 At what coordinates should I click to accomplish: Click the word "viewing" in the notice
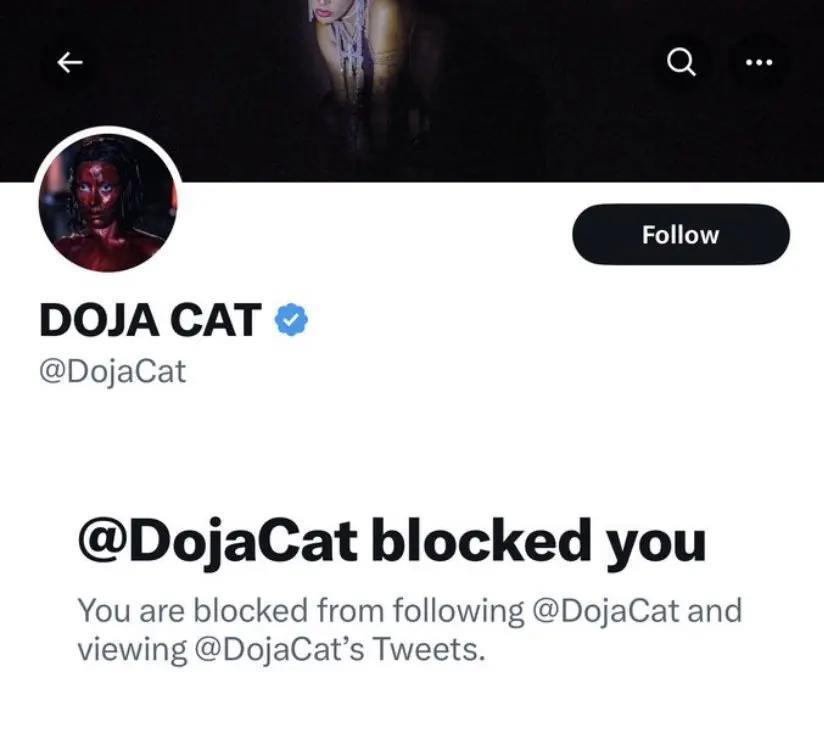pos(131,649)
